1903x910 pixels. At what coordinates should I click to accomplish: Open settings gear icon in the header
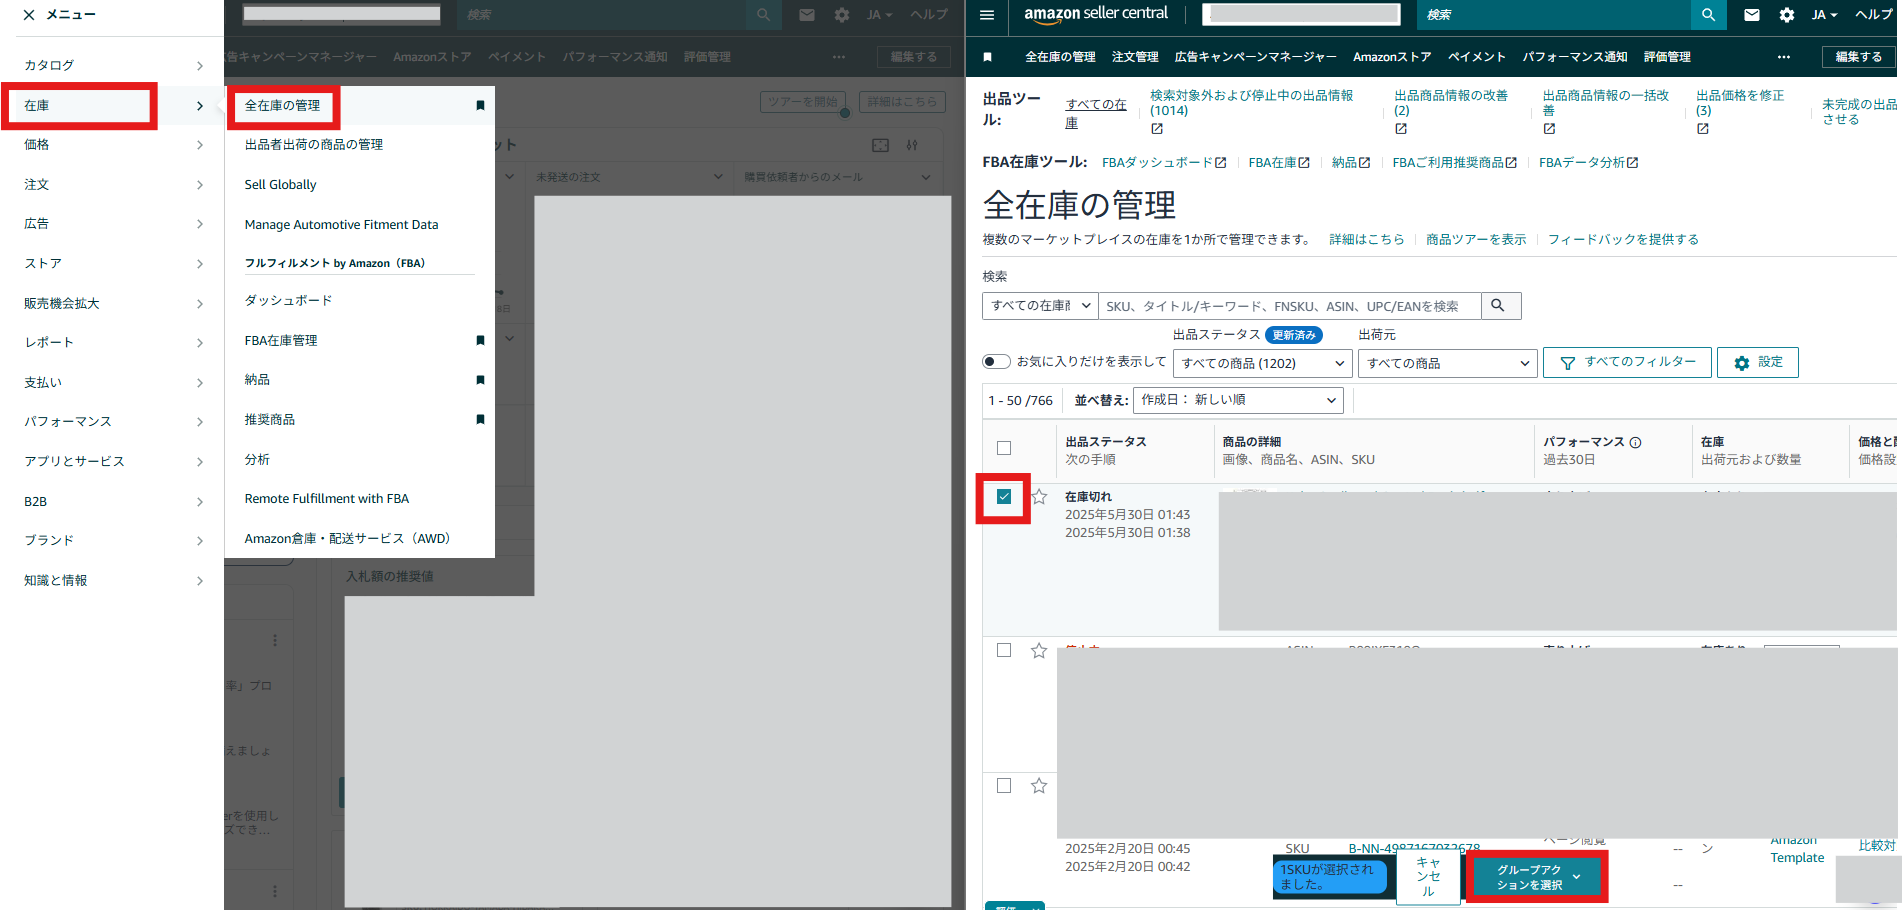coord(1787,15)
